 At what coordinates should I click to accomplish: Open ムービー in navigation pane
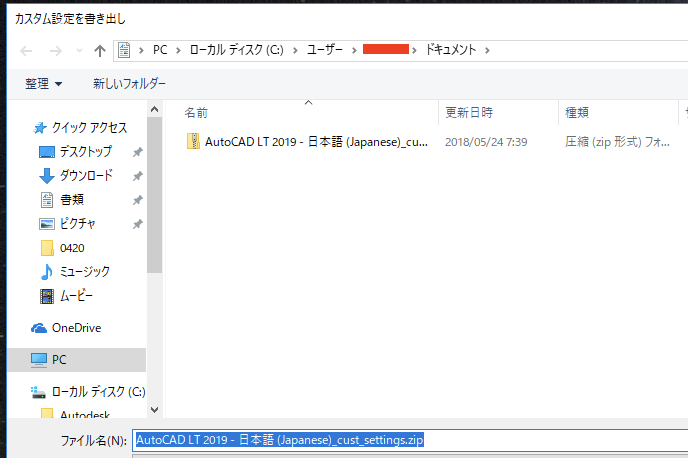76,296
